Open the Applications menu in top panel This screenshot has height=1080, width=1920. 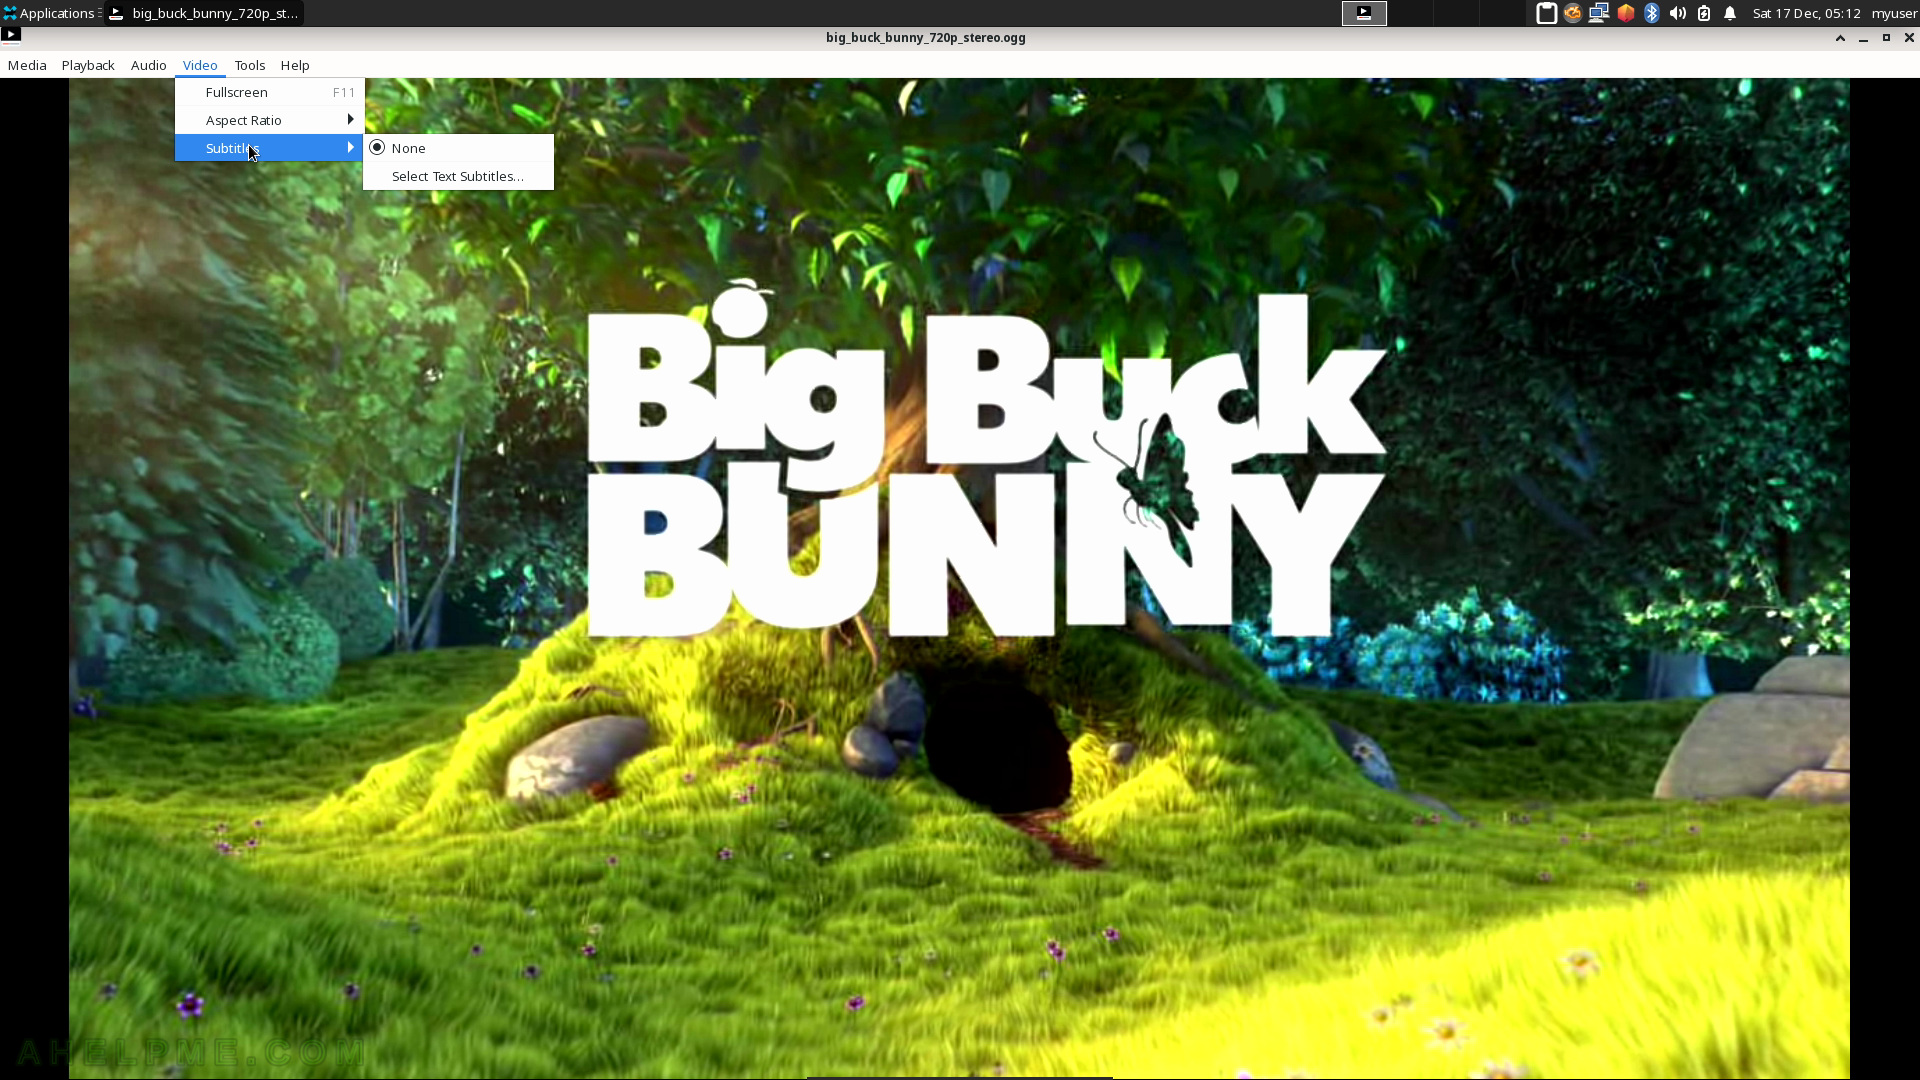tap(51, 13)
